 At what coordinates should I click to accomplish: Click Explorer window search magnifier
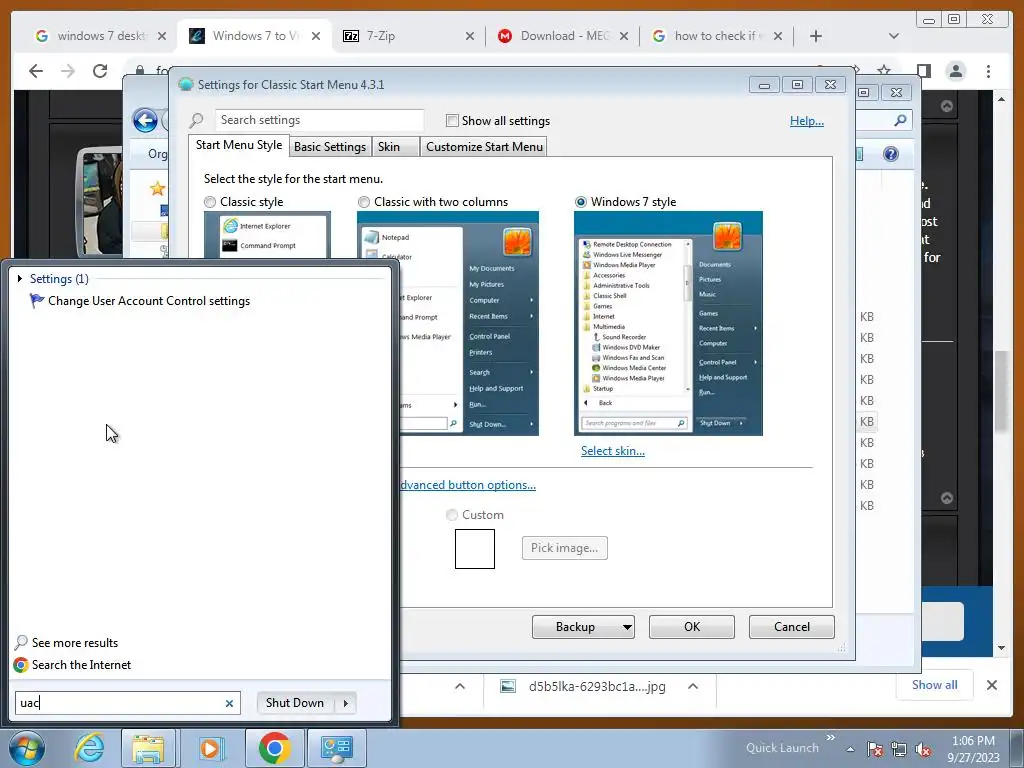coord(900,120)
